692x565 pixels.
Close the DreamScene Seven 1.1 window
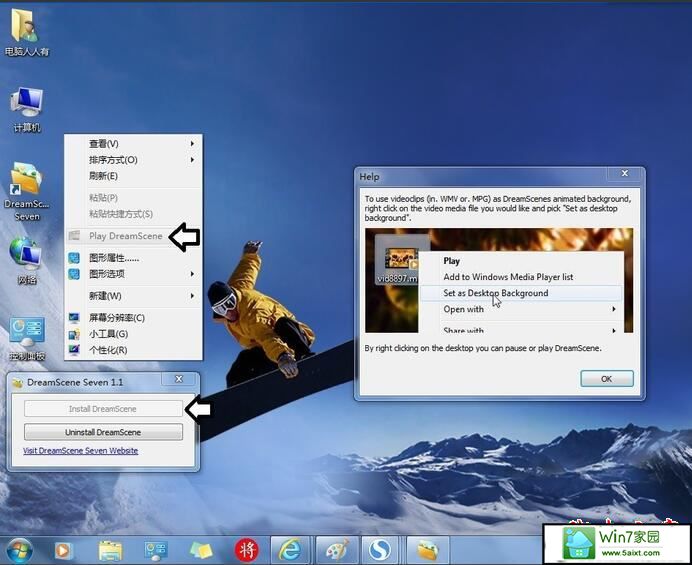tap(179, 379)
